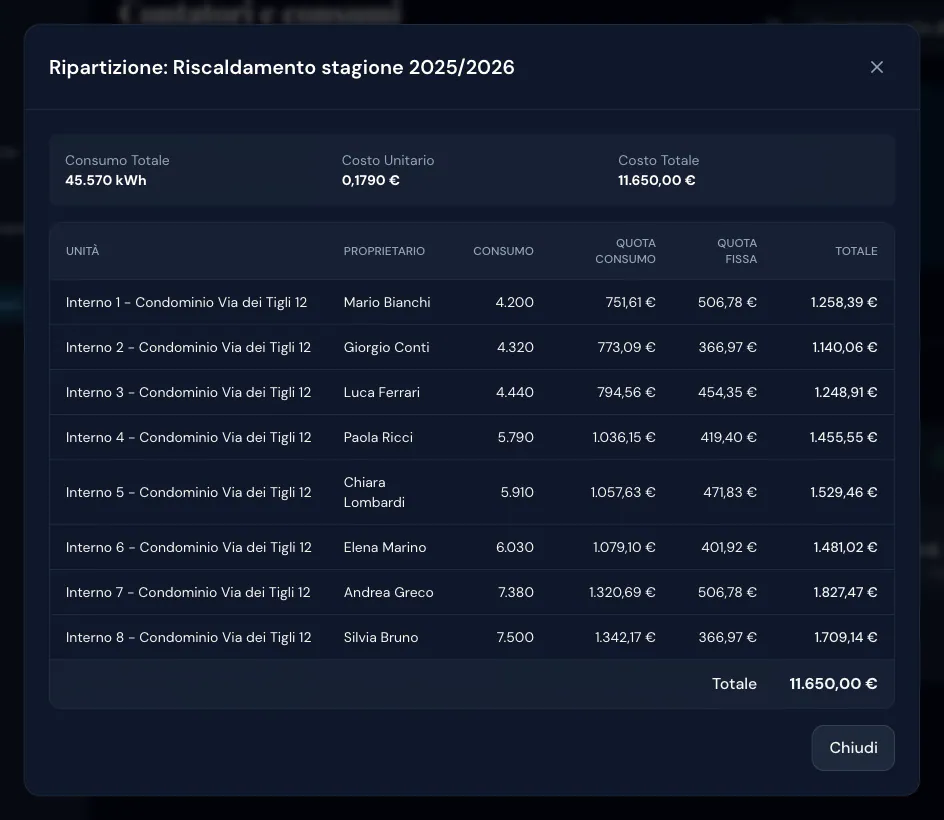Click the TOTALE column header
This screenshot has width=944, height=820.
pos(856,251)
